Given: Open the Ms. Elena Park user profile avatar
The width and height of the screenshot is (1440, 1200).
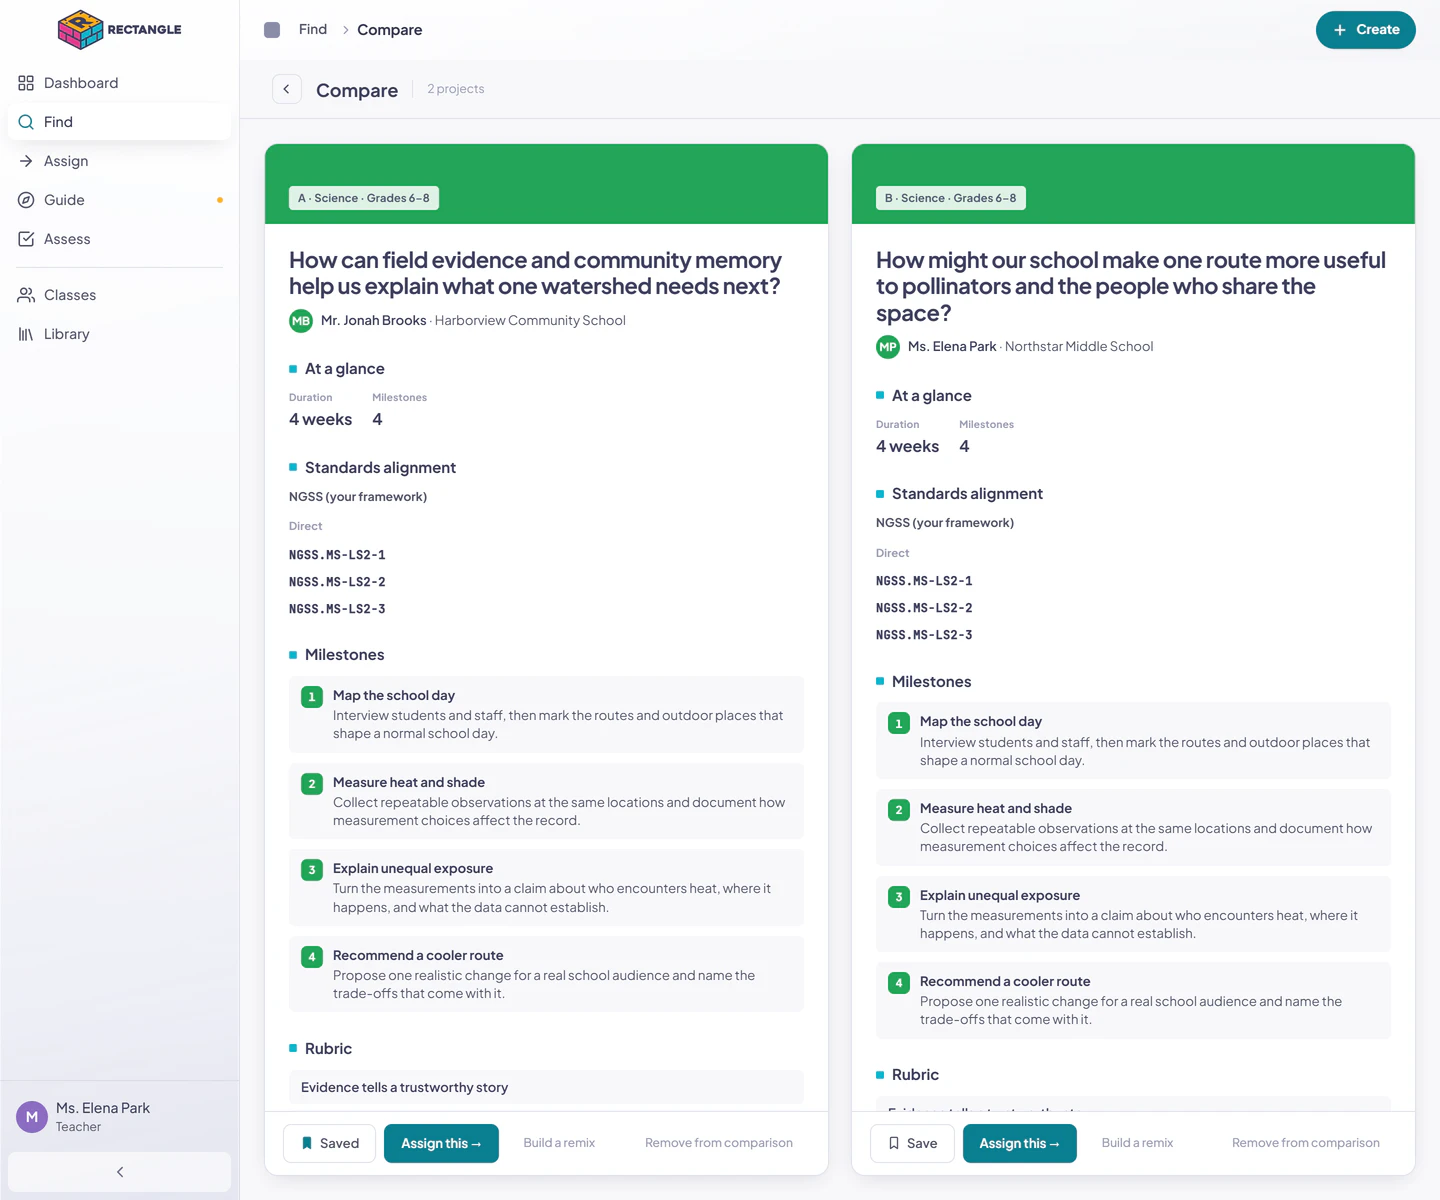Looking at the screenshot, I should tap(32, 1117).
